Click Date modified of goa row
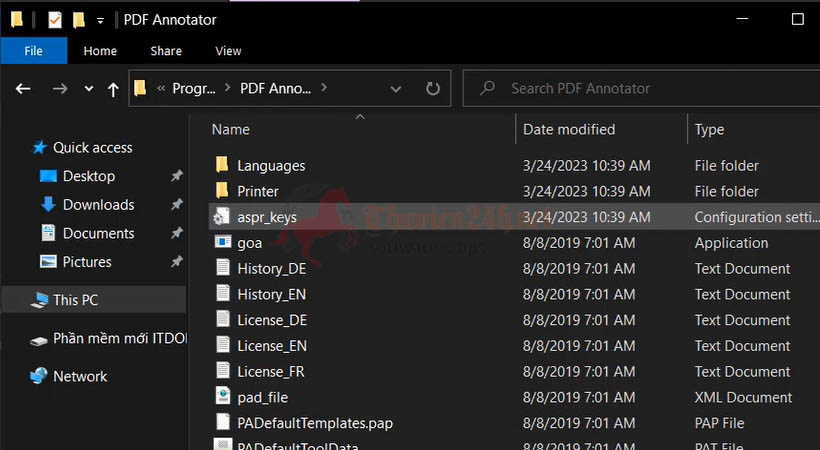The image size is (820, 450). coord(579,243)
